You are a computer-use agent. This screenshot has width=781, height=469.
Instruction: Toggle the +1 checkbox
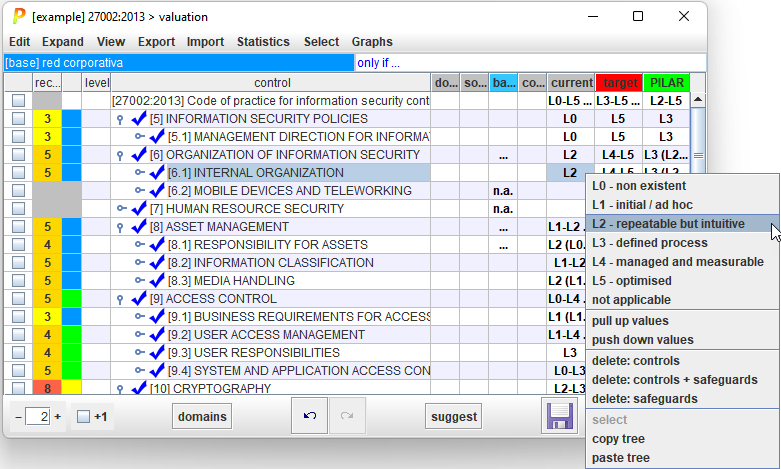(83, 416)
